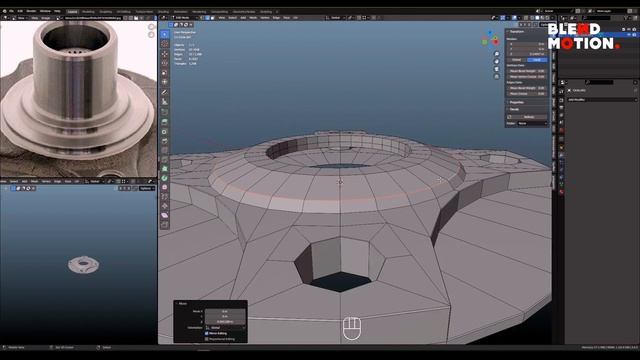Image resolution: width=640 pixels, height=360 pixels.
Task: Collapse the Transform panel section
Action: (x=515, y=31)
